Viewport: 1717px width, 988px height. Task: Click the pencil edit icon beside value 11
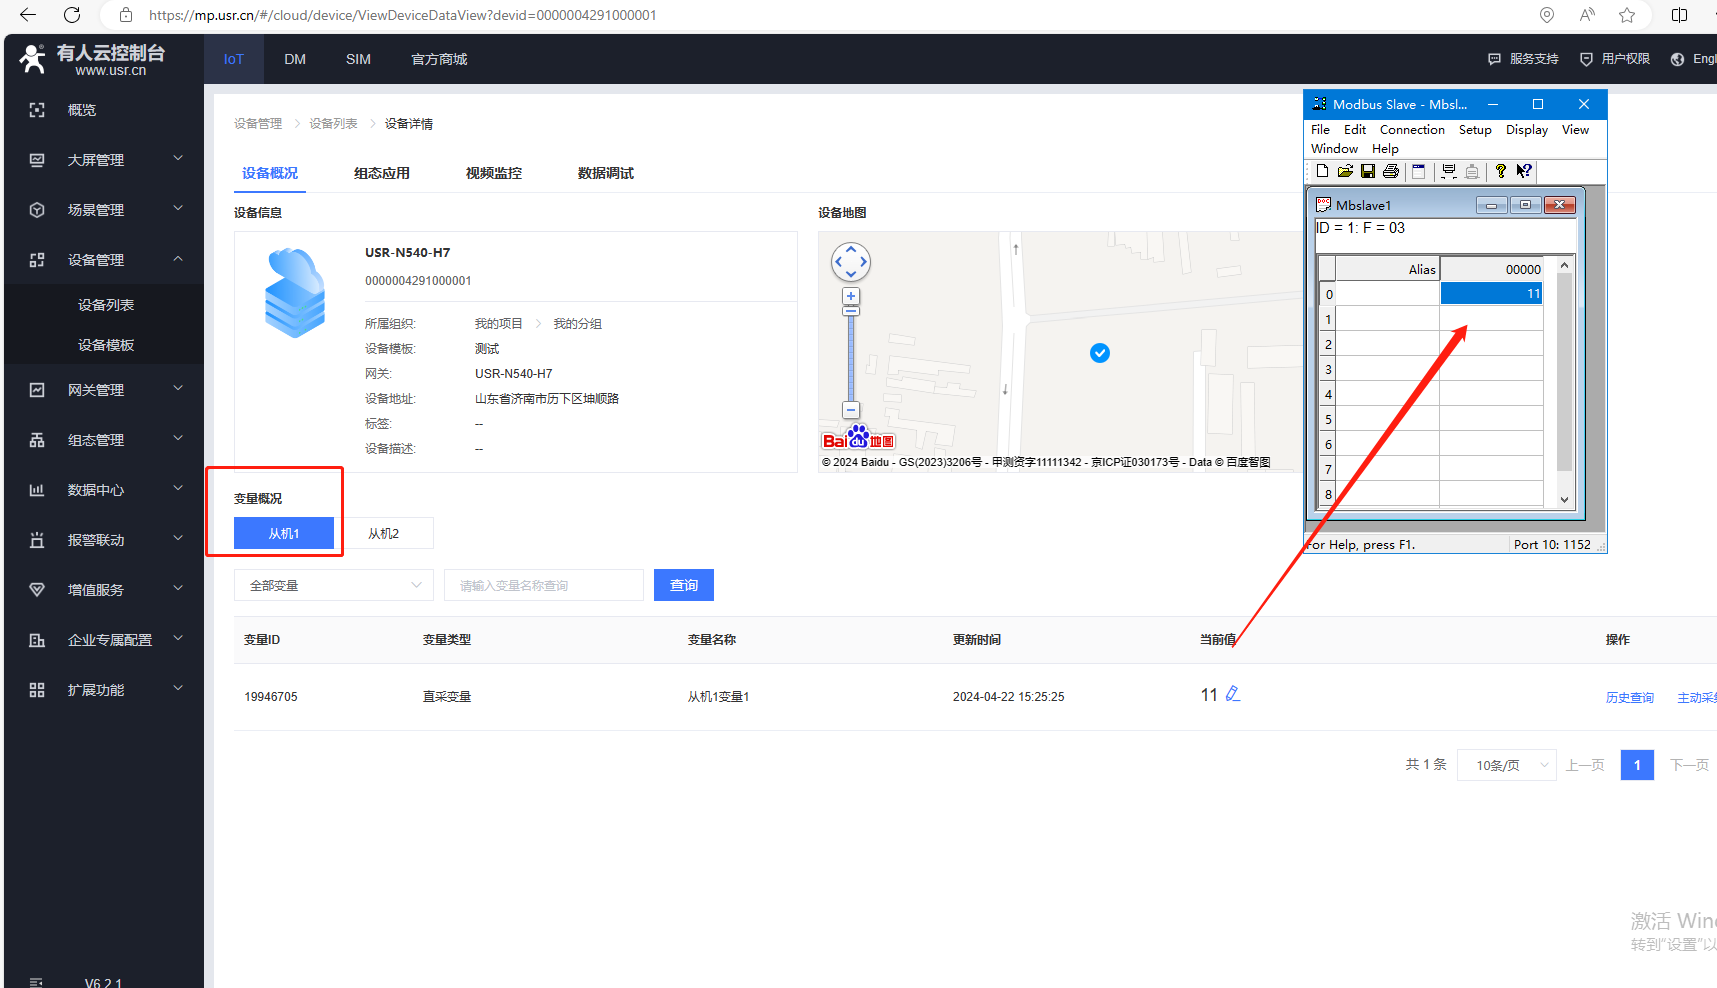point(1233,694)
